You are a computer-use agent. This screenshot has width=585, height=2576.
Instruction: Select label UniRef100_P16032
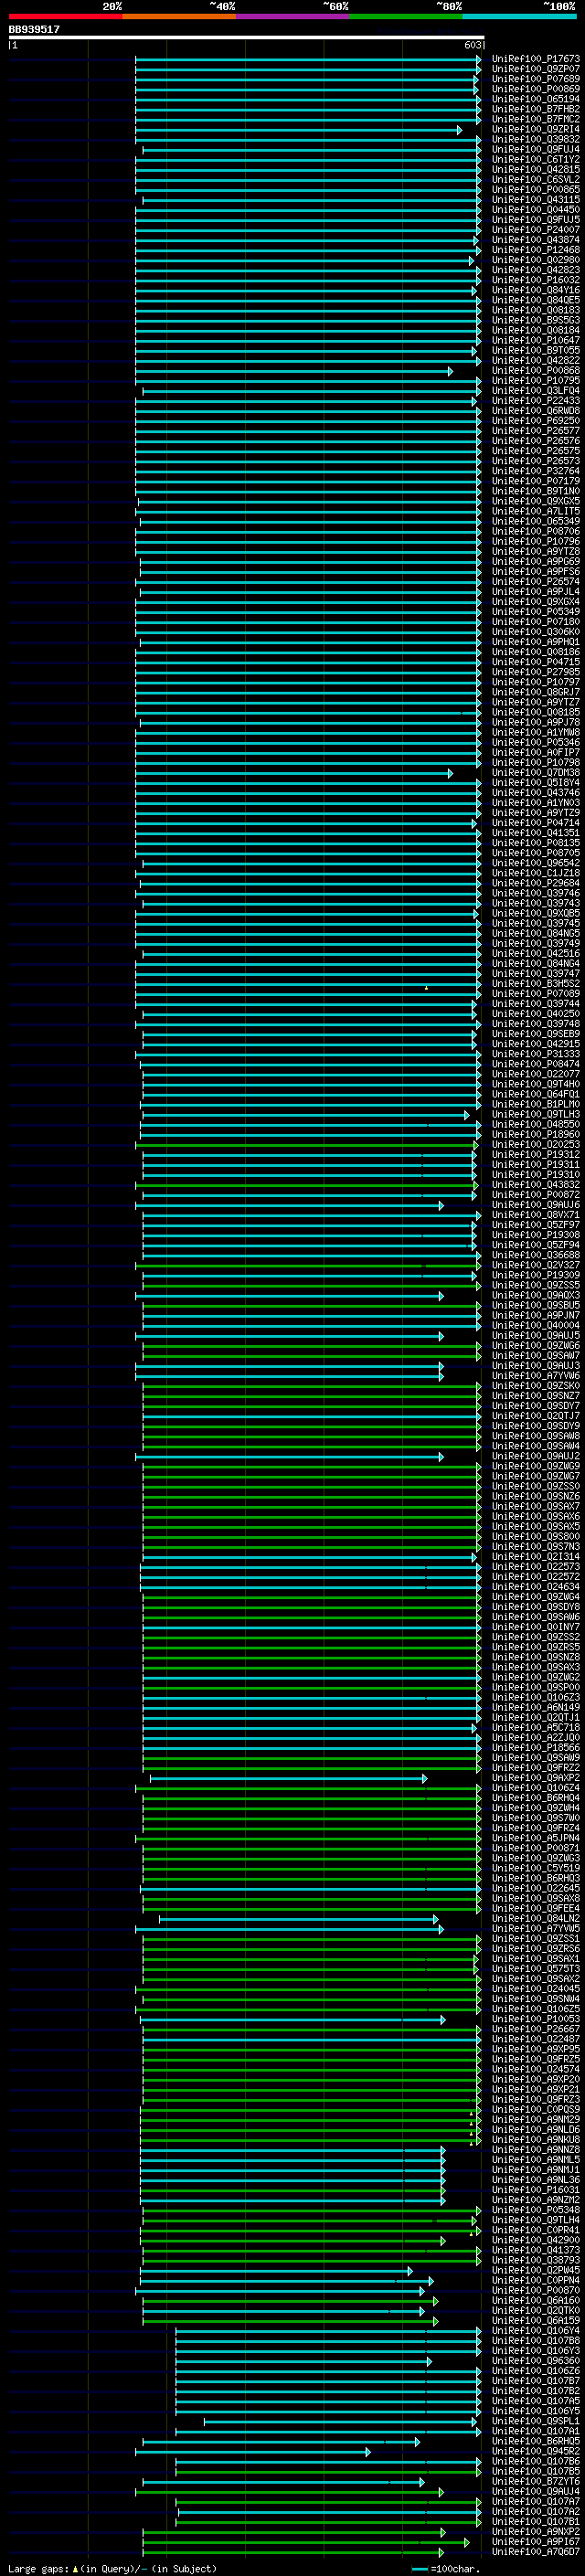pos(536,281)
